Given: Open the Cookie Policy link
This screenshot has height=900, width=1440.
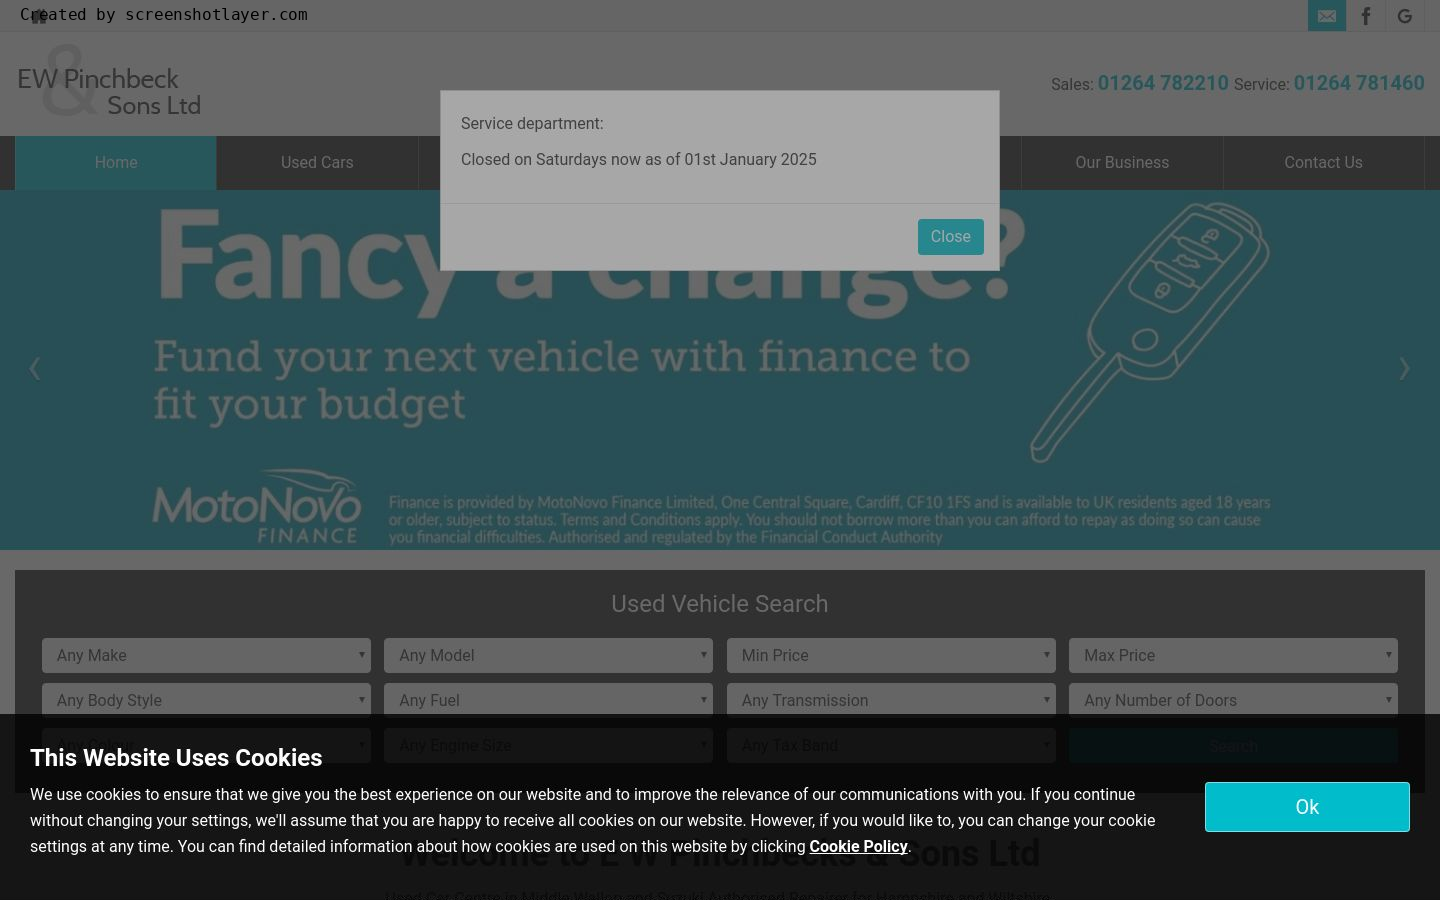Looking at the screenshot, I should (x=858, y=846).
